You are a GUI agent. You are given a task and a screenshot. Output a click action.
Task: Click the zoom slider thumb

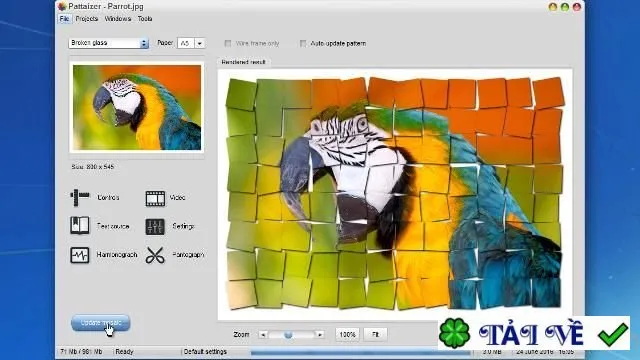[288, 335]
